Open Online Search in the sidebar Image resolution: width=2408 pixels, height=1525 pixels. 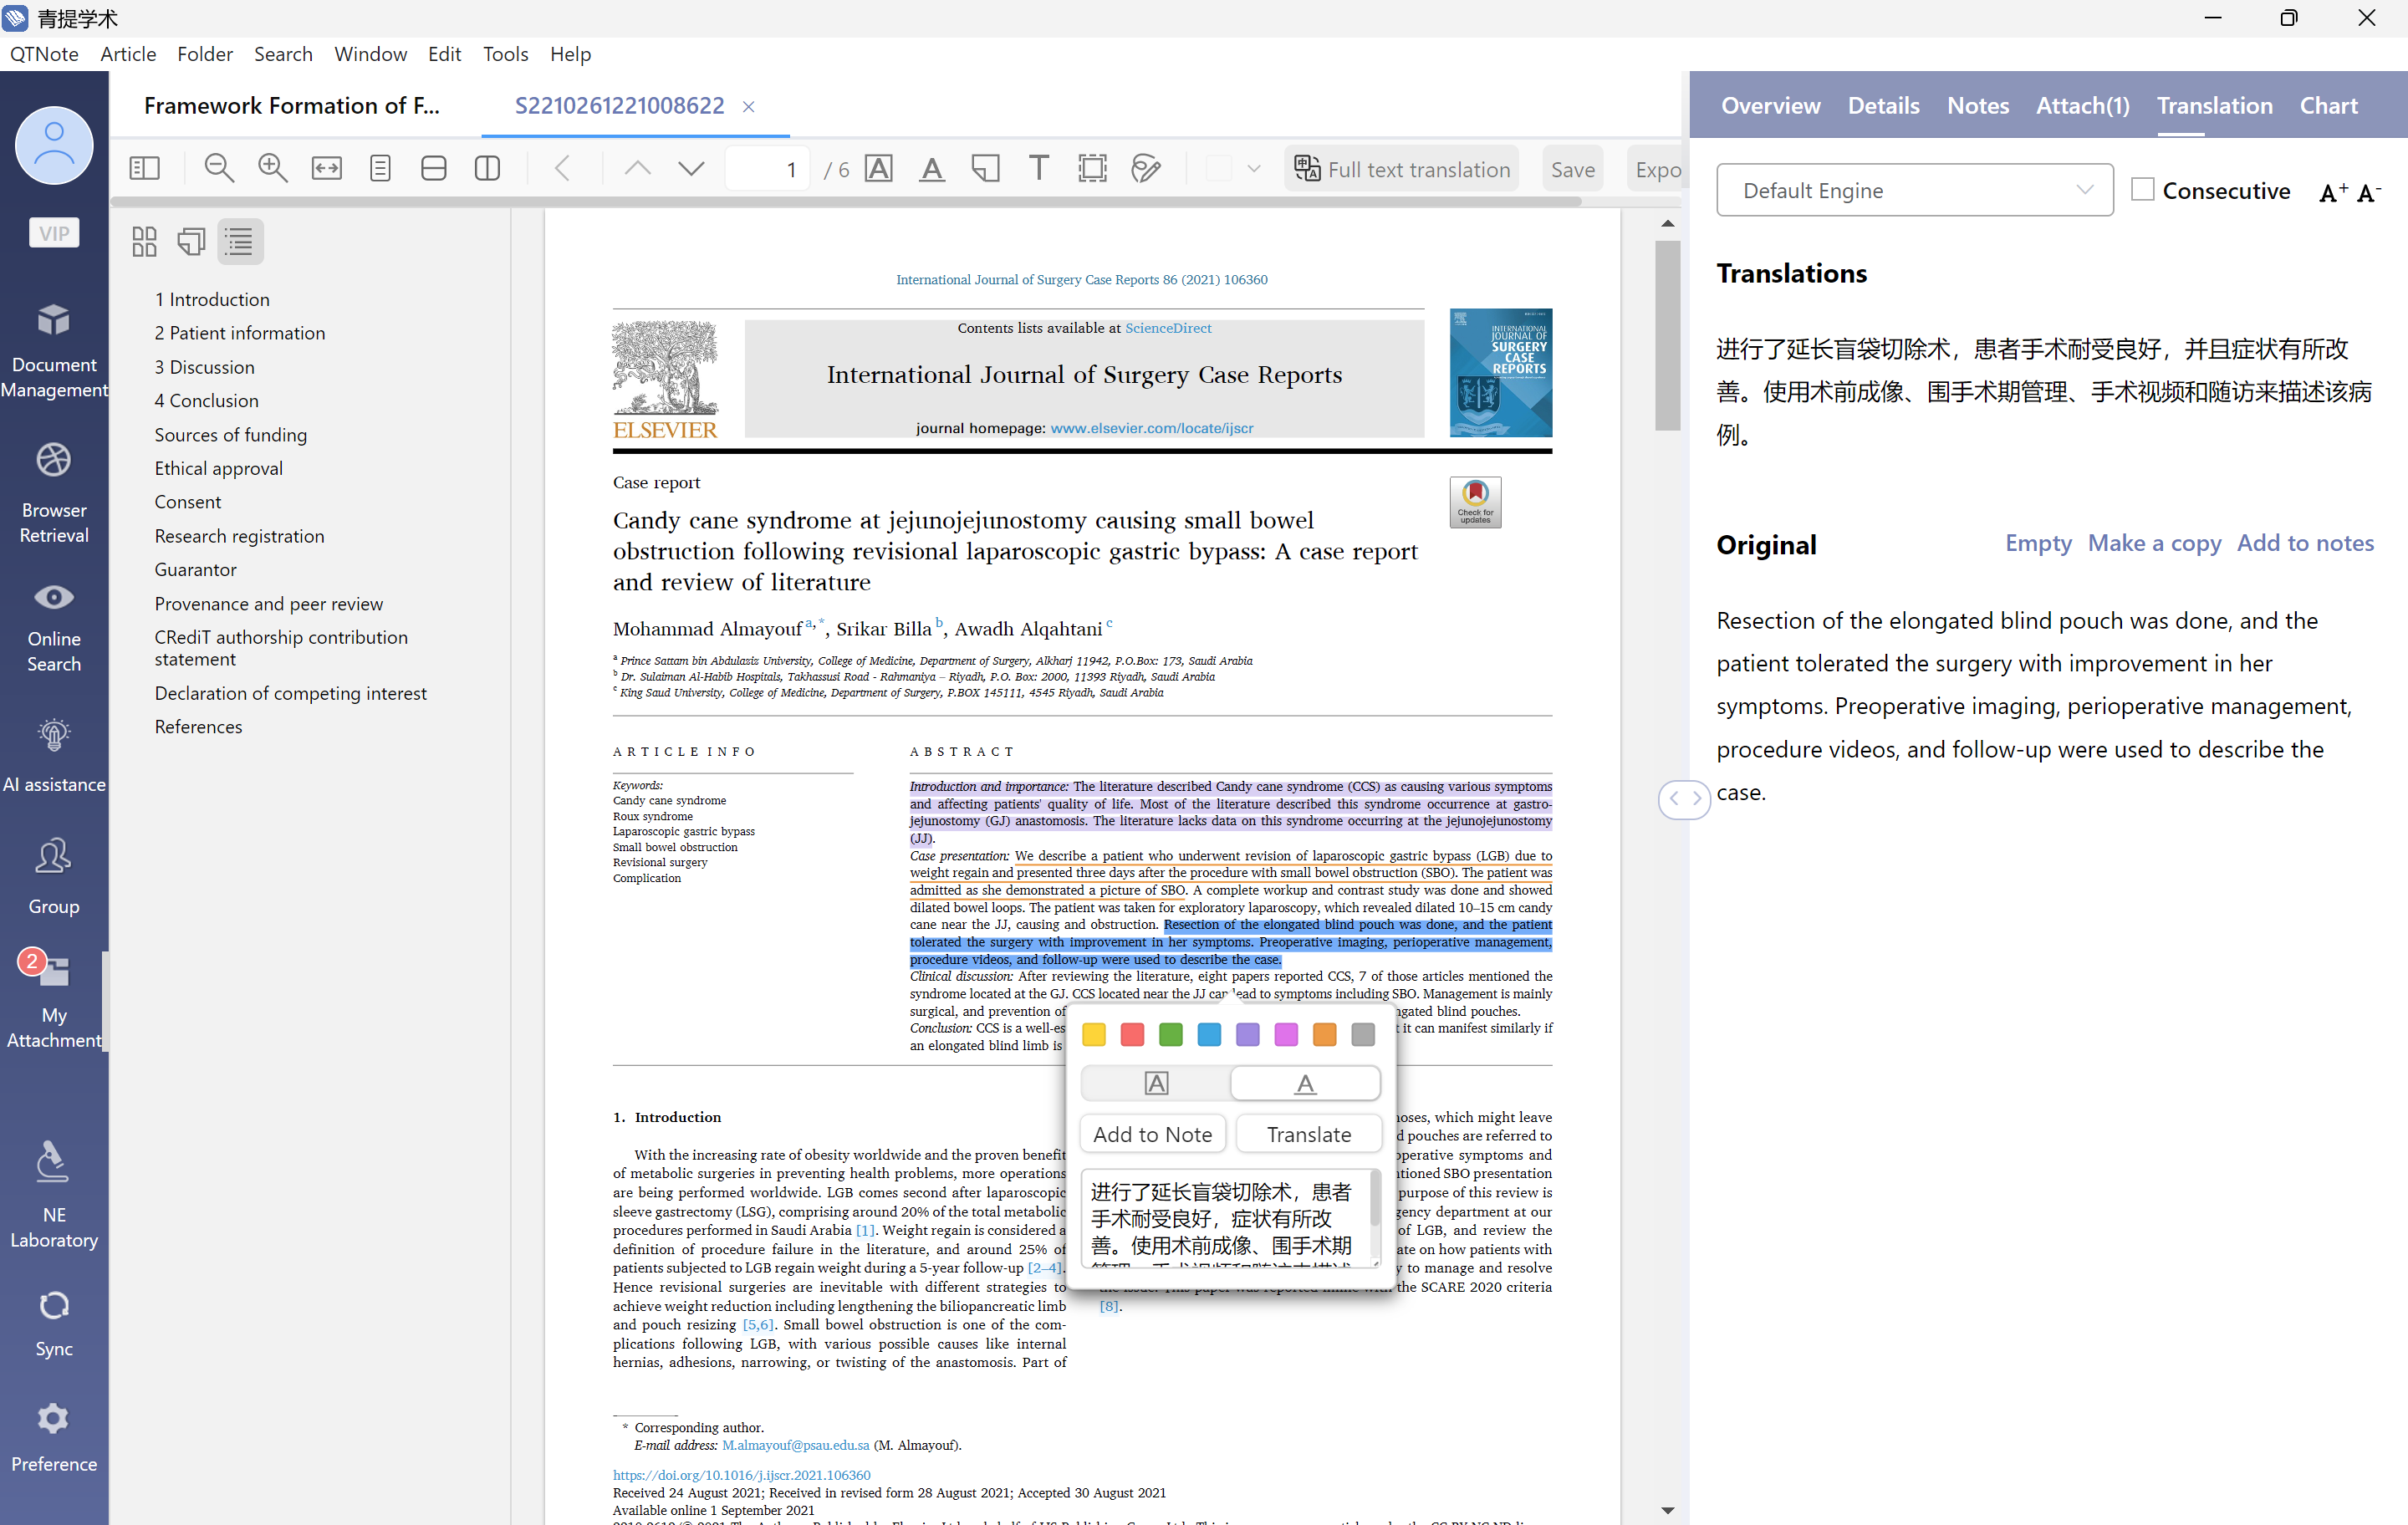coord(54,627)
